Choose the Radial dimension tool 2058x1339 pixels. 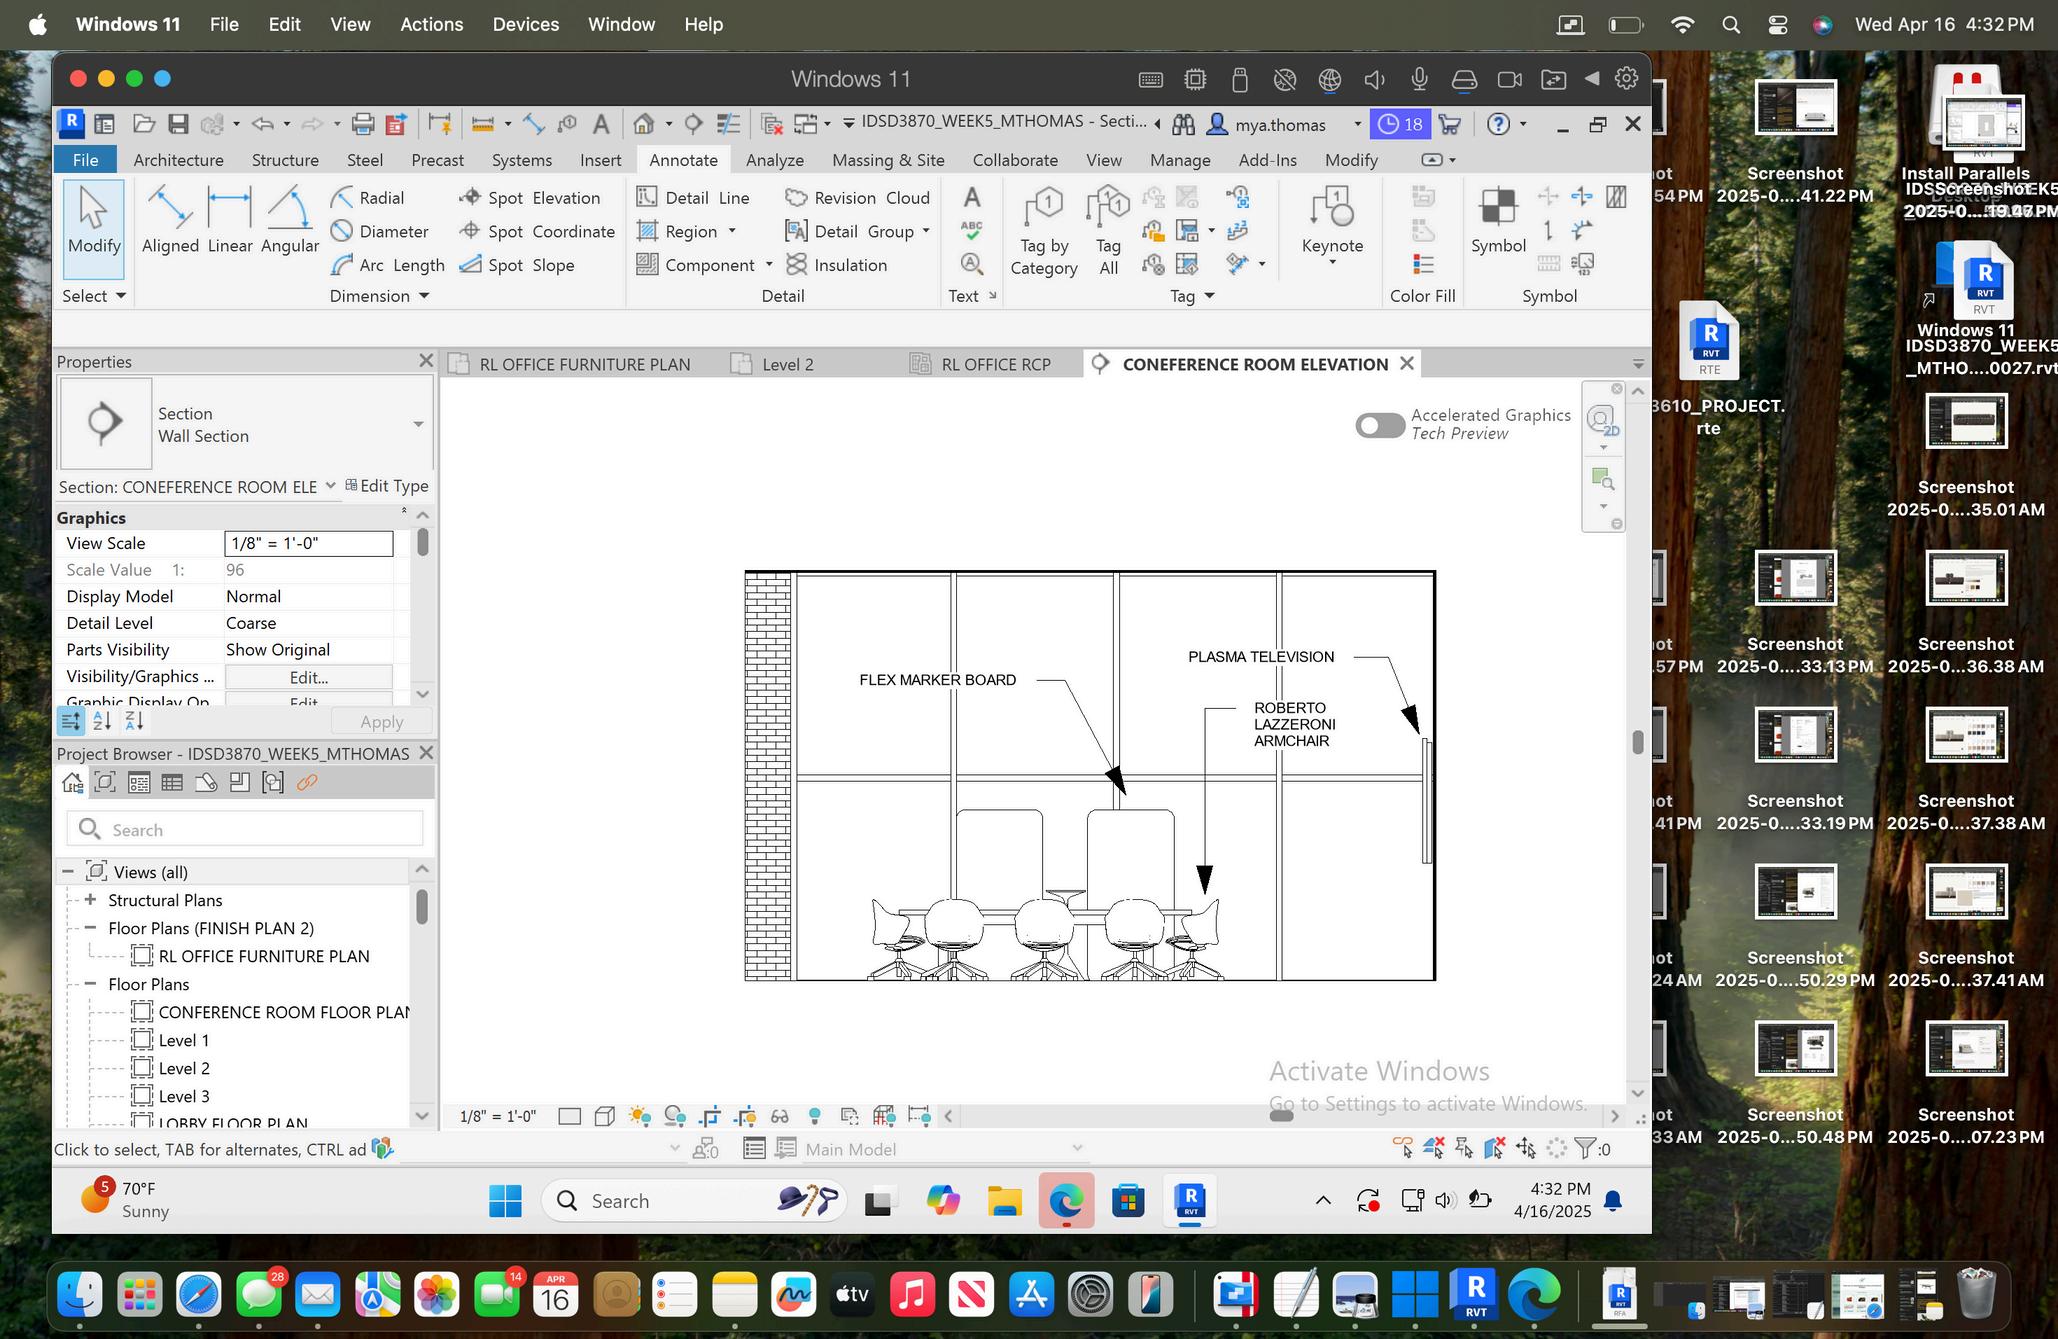pyautogui.click(x=367, y=198)
